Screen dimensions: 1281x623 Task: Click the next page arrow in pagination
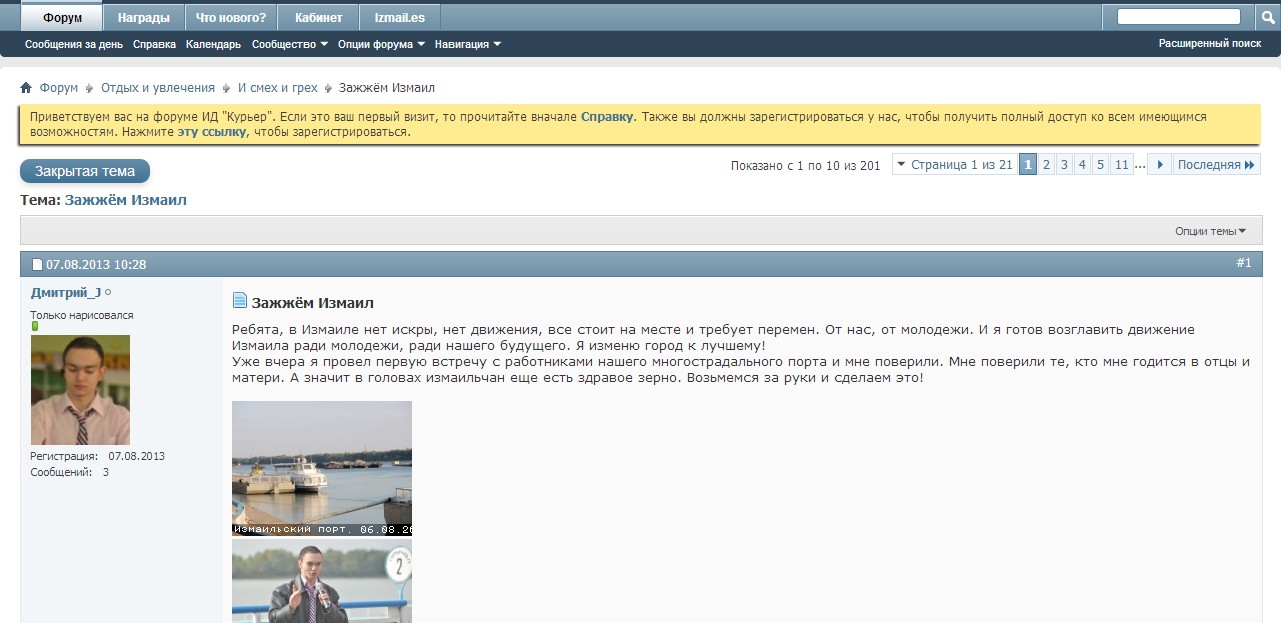(1159, 165)
